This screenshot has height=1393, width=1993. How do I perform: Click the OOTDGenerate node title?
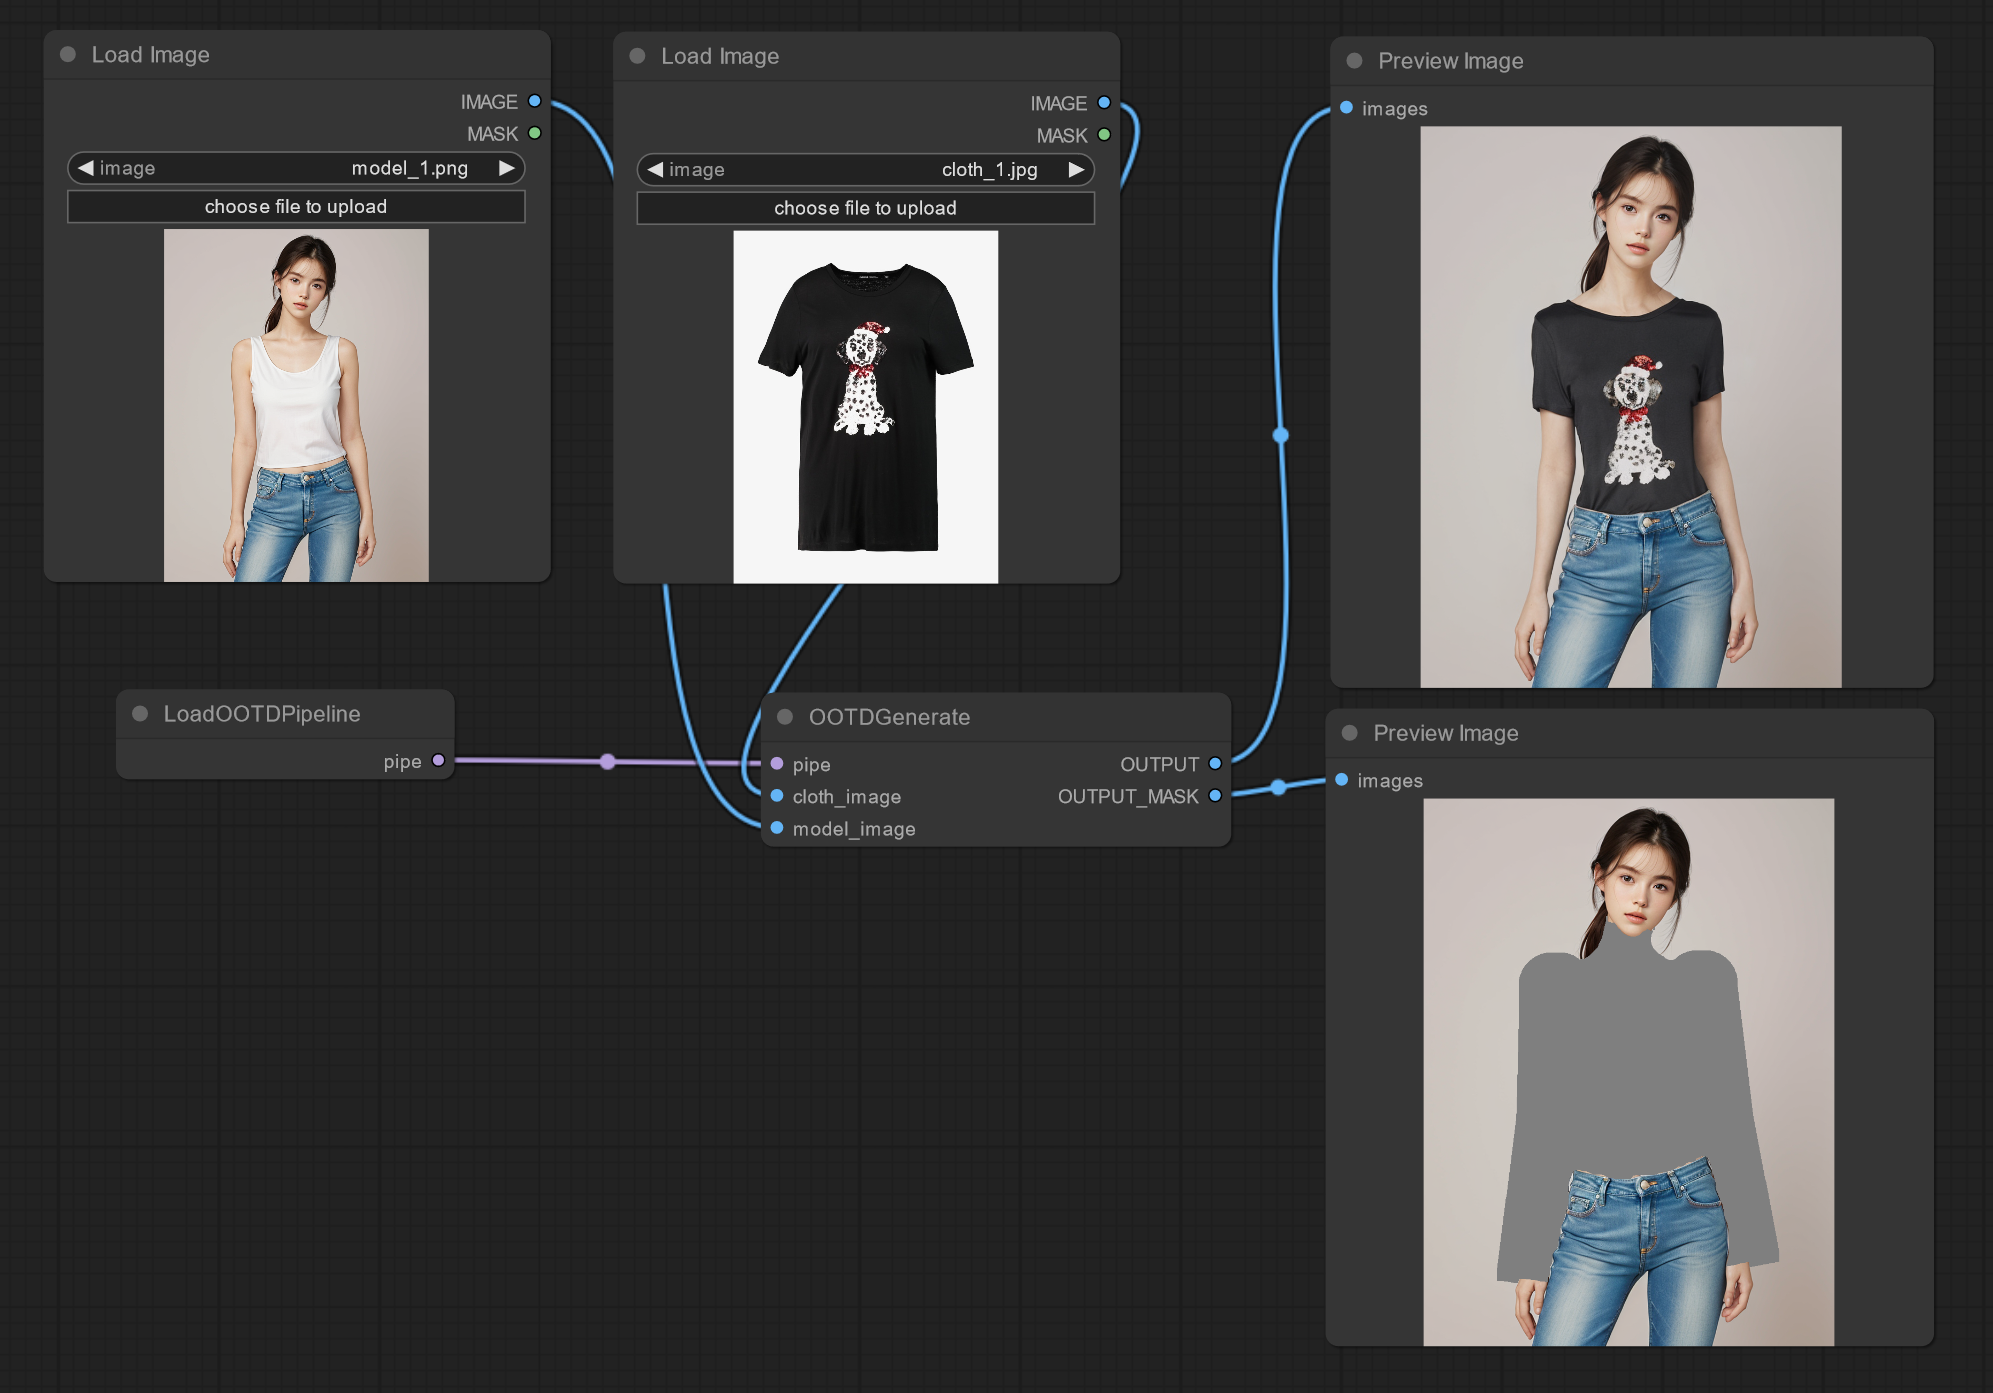pos(889,717)
